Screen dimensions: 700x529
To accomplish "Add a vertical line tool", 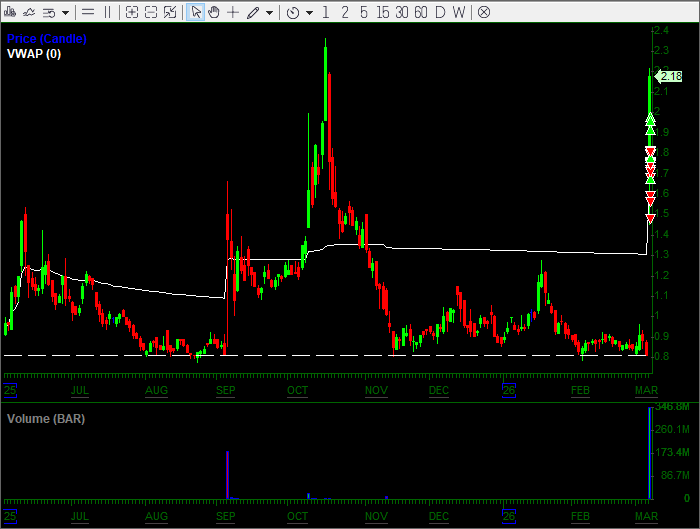I will point(108,12).
